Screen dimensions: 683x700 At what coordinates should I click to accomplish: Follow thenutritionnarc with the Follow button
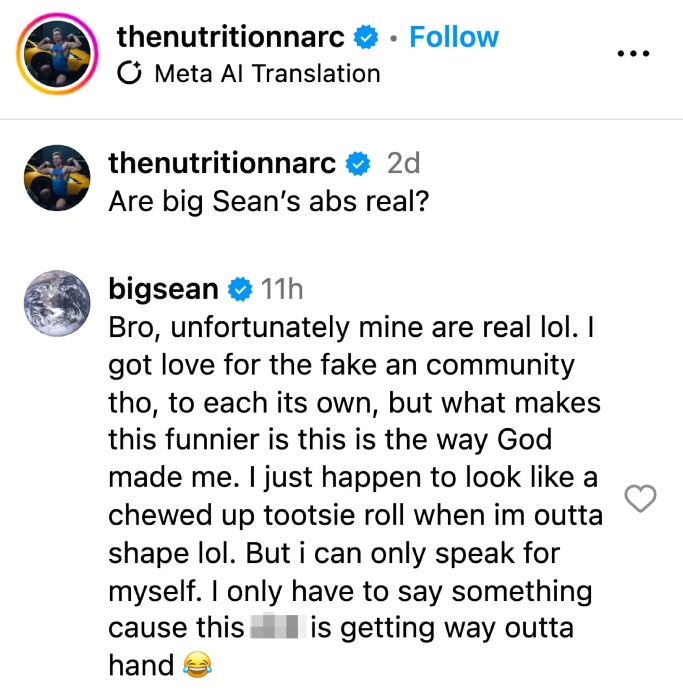coord(454,38)
